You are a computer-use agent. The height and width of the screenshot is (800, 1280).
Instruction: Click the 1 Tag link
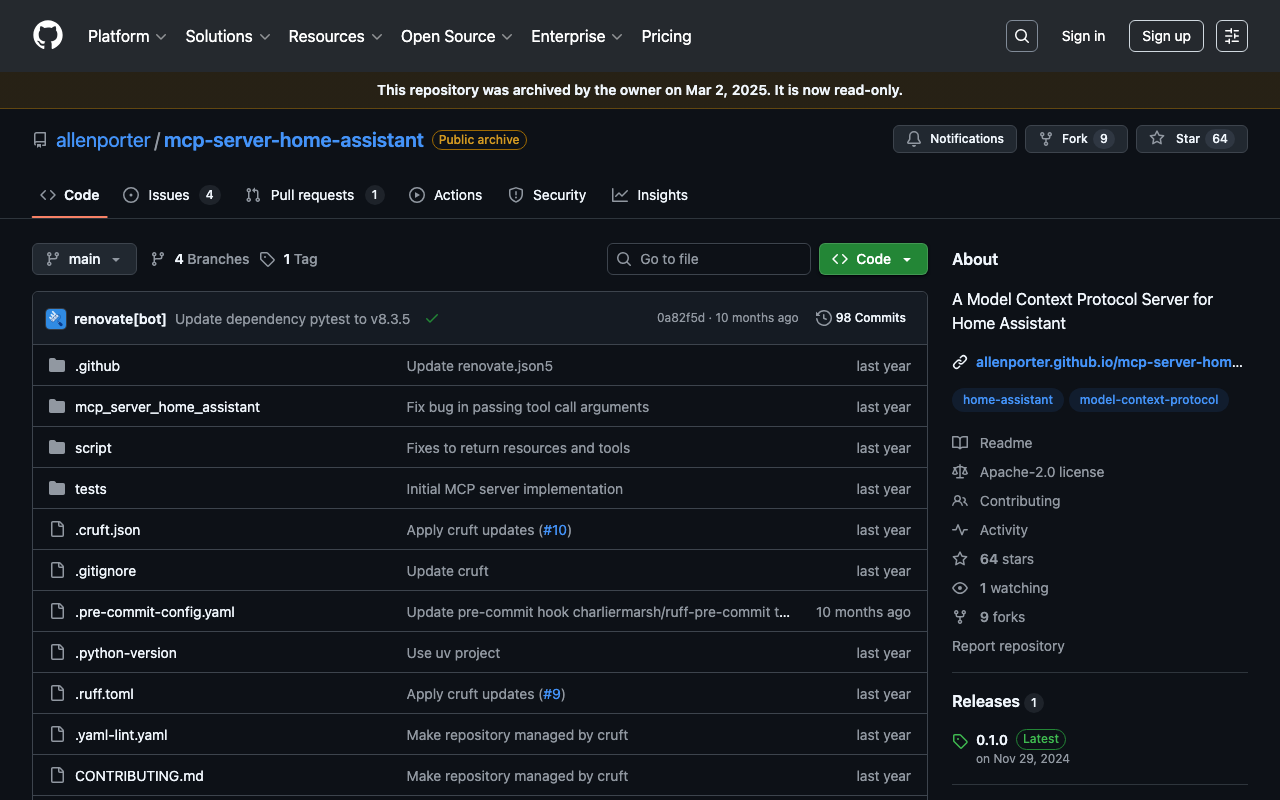pos(289,259)
